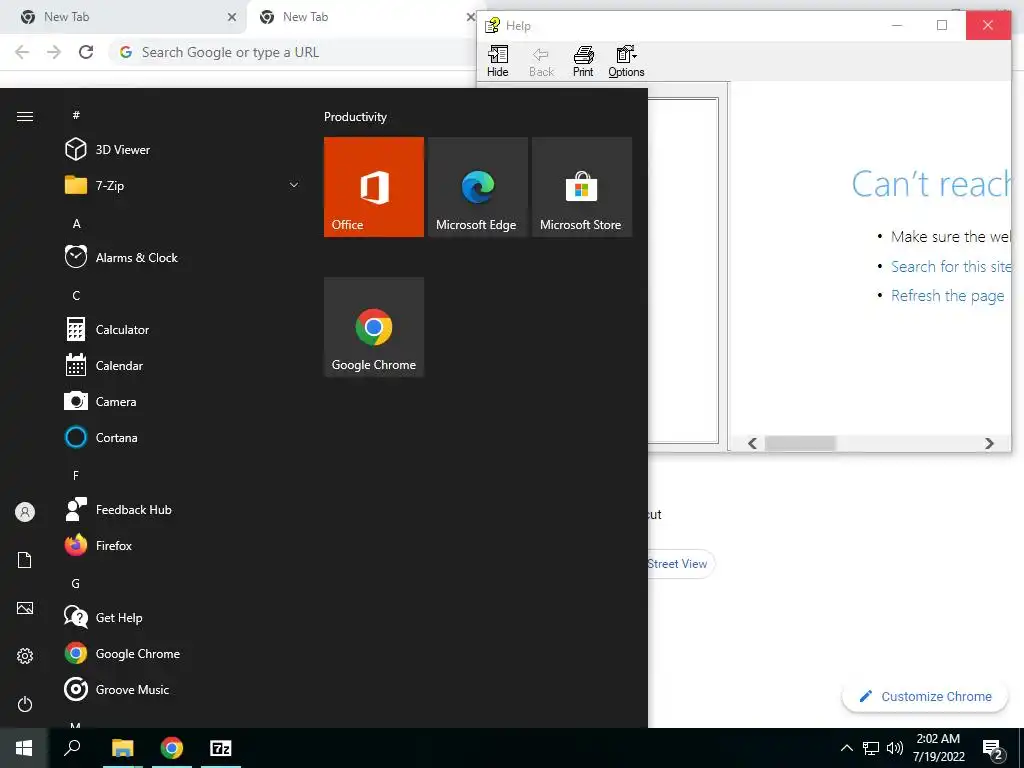
Task: Click 'Refresh the page' link
Action: tap(948, 296)
